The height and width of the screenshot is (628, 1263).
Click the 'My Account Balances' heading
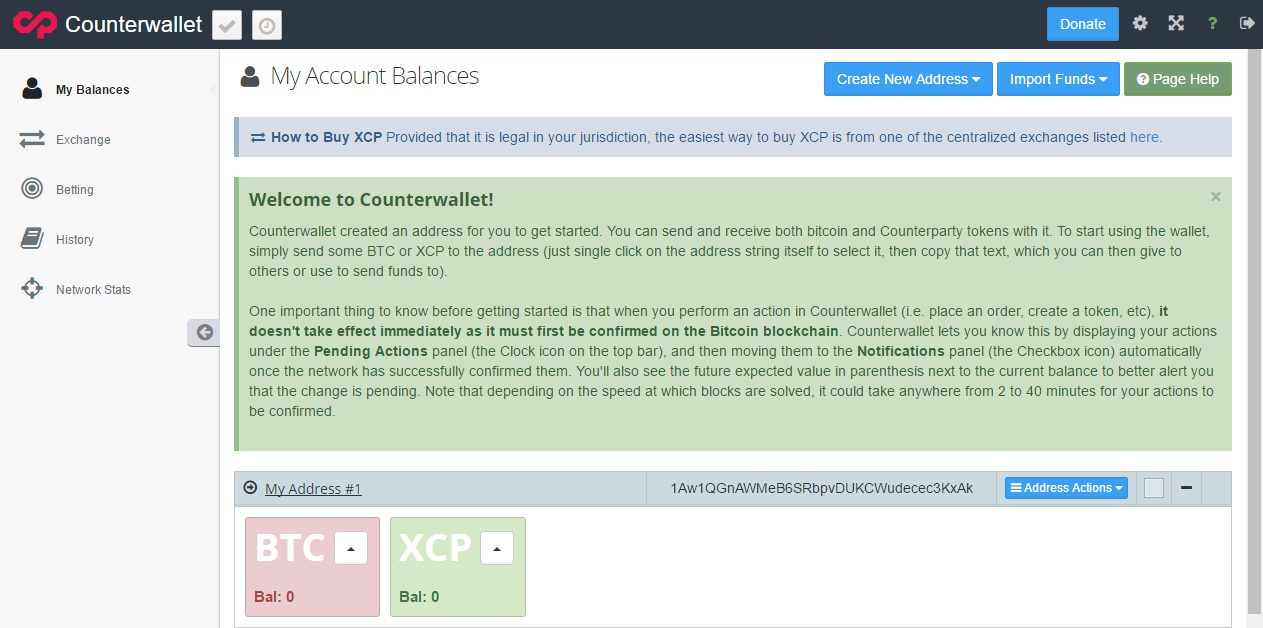pos(375,76)
